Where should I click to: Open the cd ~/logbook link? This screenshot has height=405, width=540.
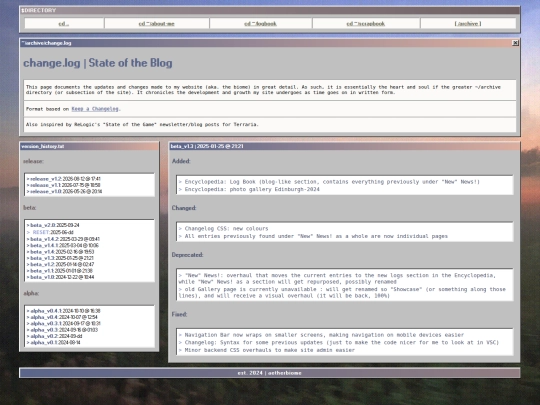pos(260,23)
